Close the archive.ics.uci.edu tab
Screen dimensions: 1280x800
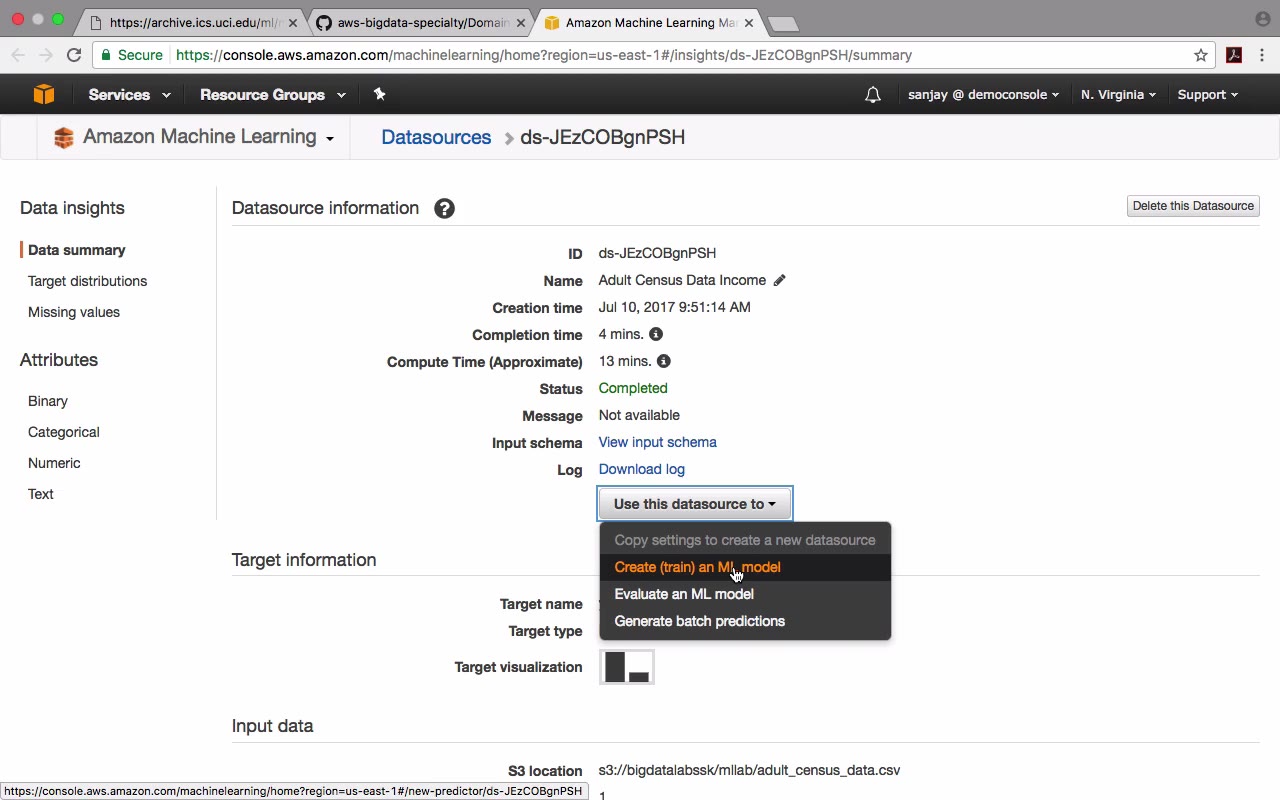click(293, 22)
